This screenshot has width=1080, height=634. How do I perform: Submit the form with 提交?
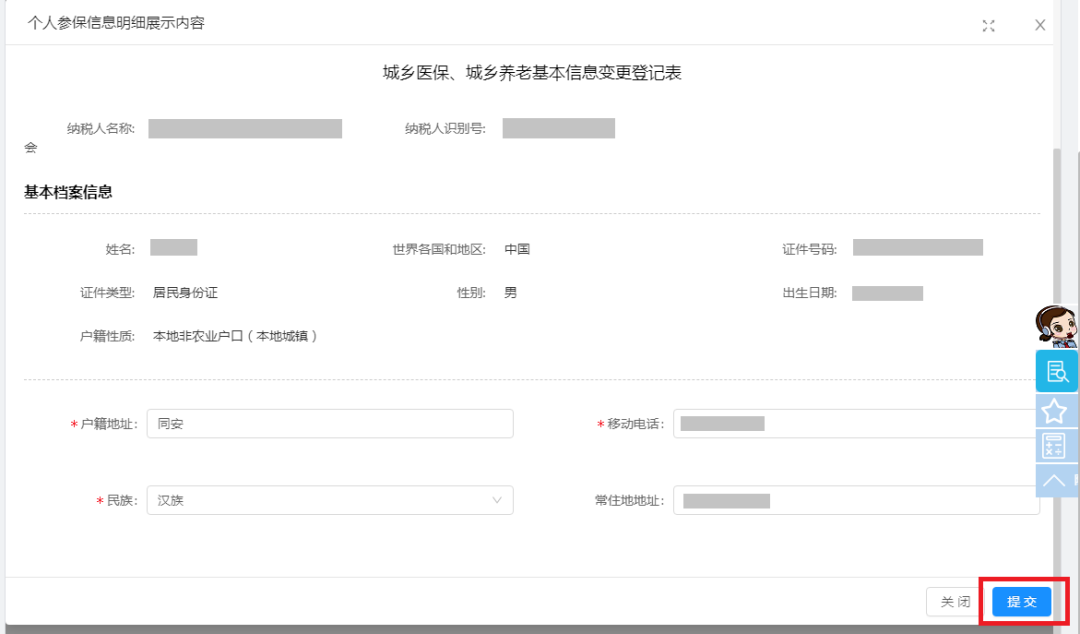1021,602
